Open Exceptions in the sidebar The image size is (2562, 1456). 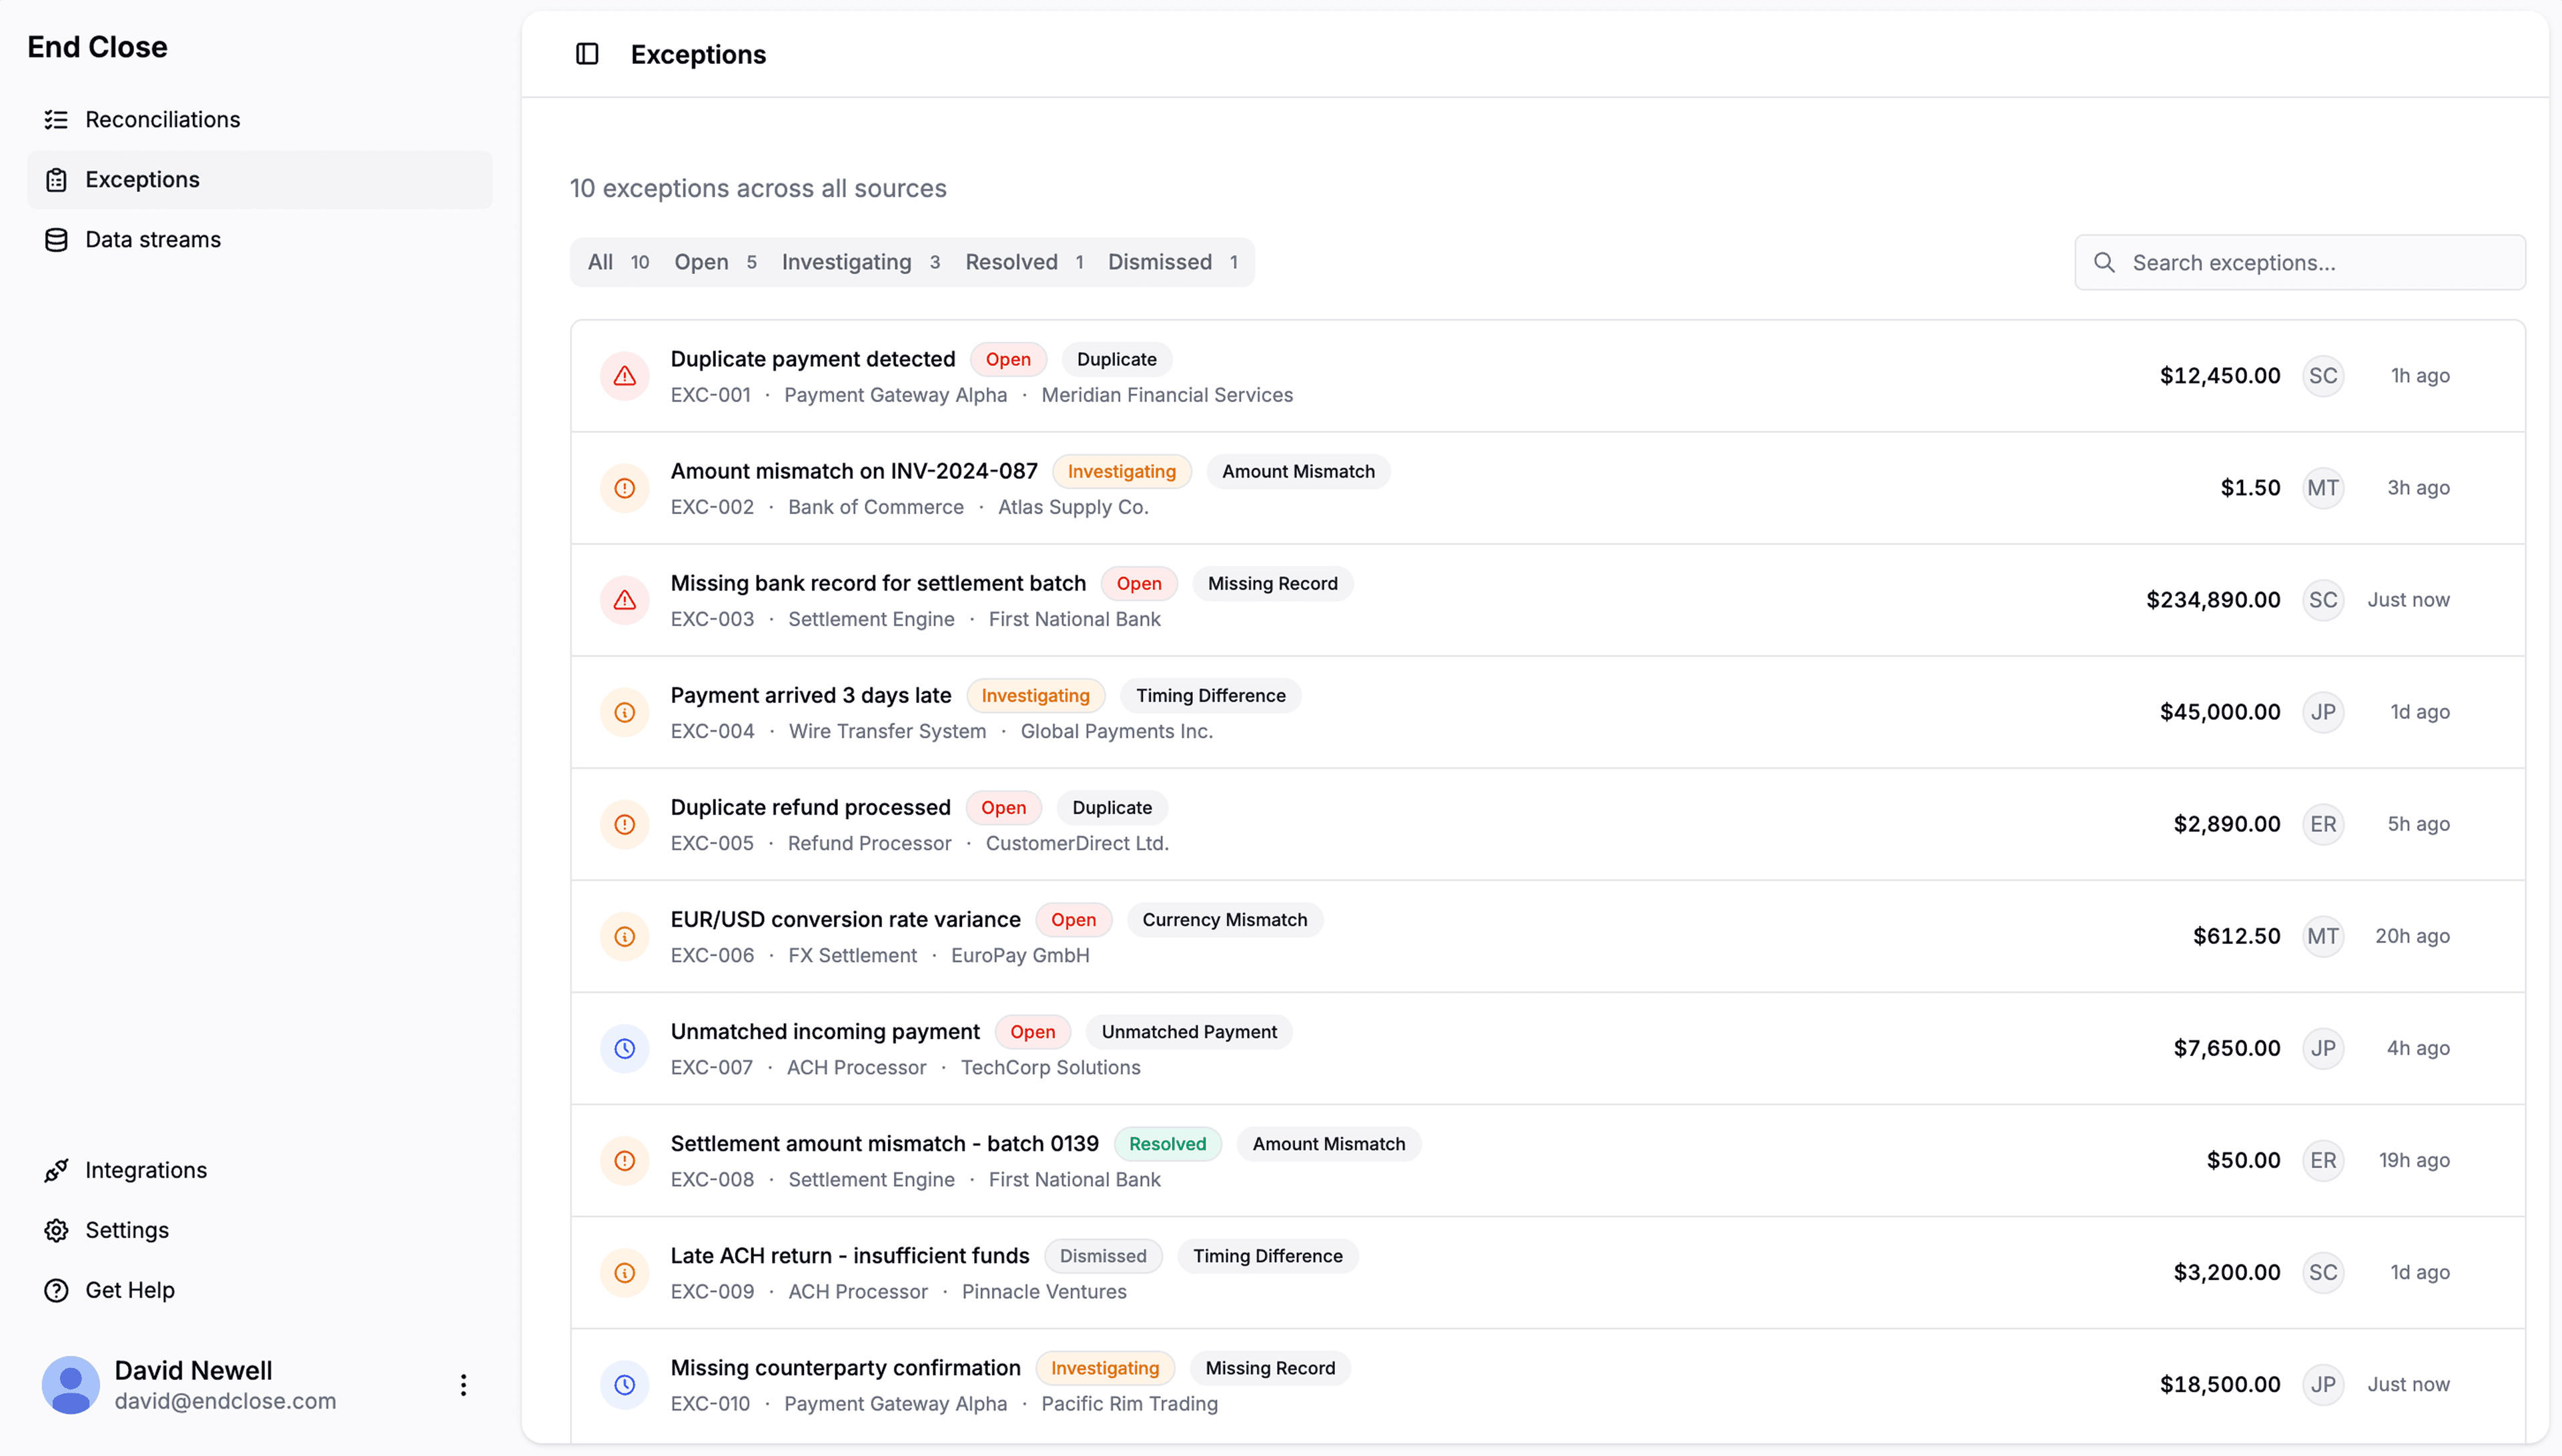click(142, 180)
